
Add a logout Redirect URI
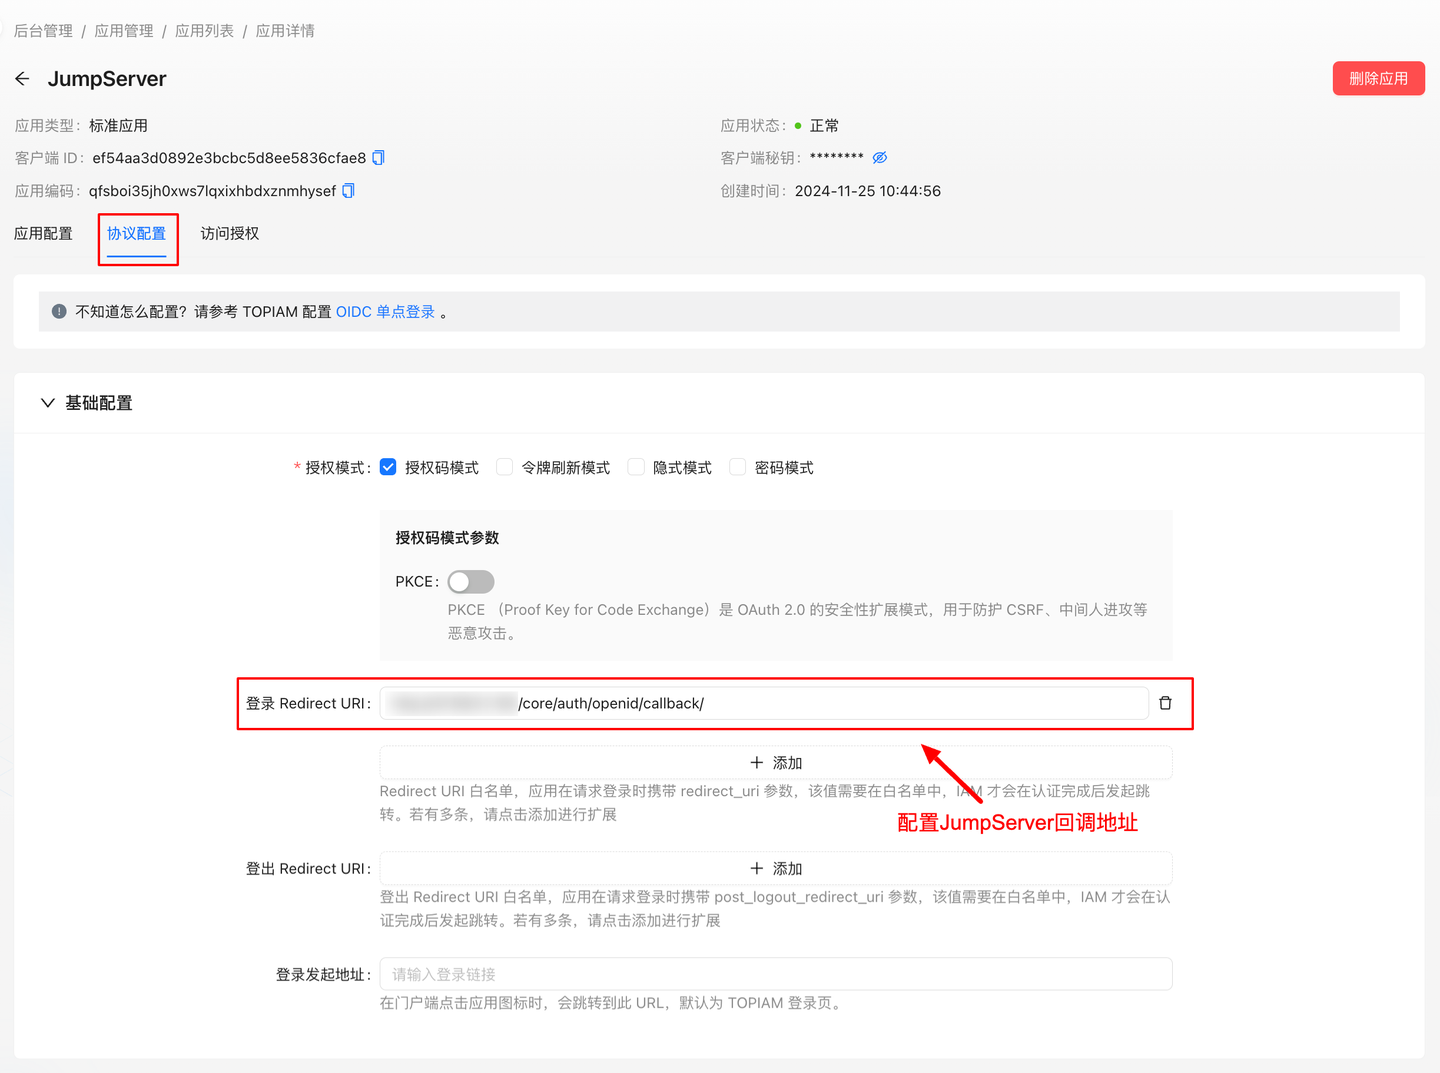pos(776,868)
